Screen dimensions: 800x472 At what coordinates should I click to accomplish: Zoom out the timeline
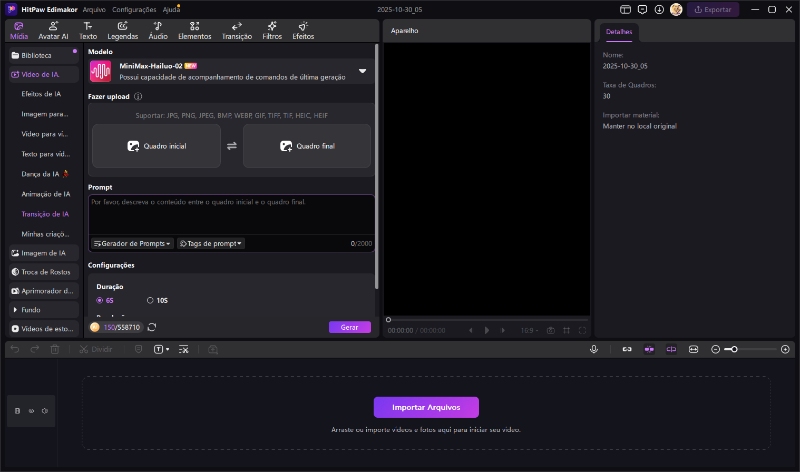coord(715,350)
